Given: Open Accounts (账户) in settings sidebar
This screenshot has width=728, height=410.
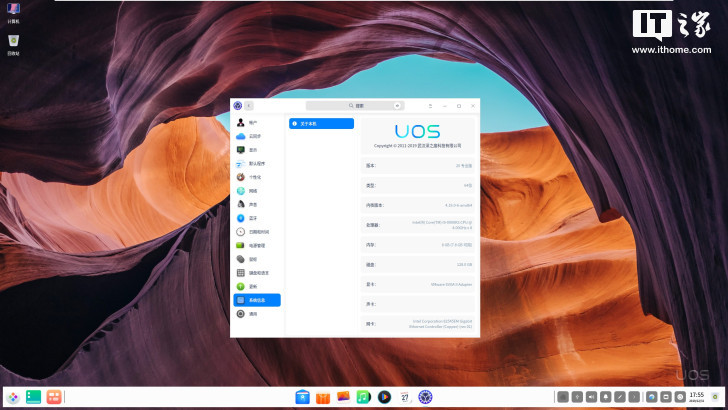Looking at the screenshot, I should click(x=257, y=123).
